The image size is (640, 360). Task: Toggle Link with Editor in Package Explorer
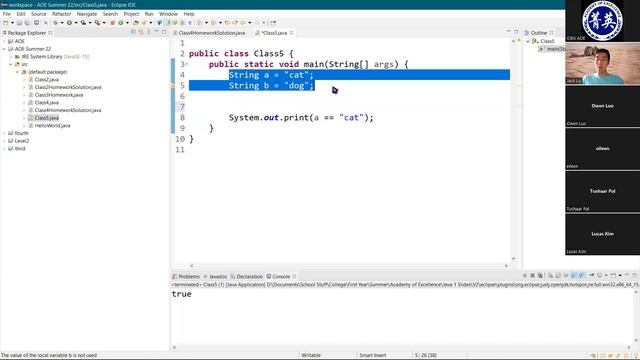tap(141, 32)
